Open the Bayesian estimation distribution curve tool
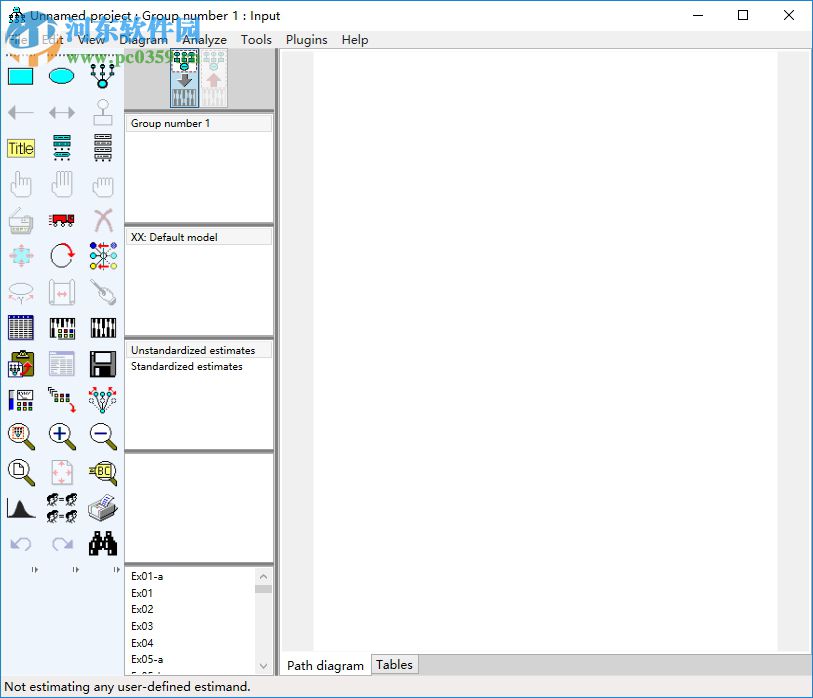This screenshot has height=698, width=813. 21,508
